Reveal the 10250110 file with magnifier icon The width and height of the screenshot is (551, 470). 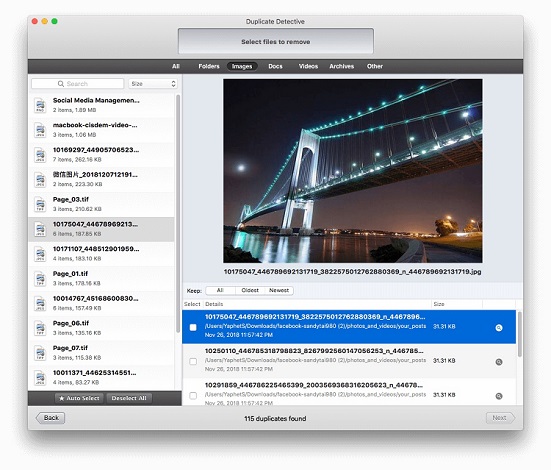tap(499, 362)
